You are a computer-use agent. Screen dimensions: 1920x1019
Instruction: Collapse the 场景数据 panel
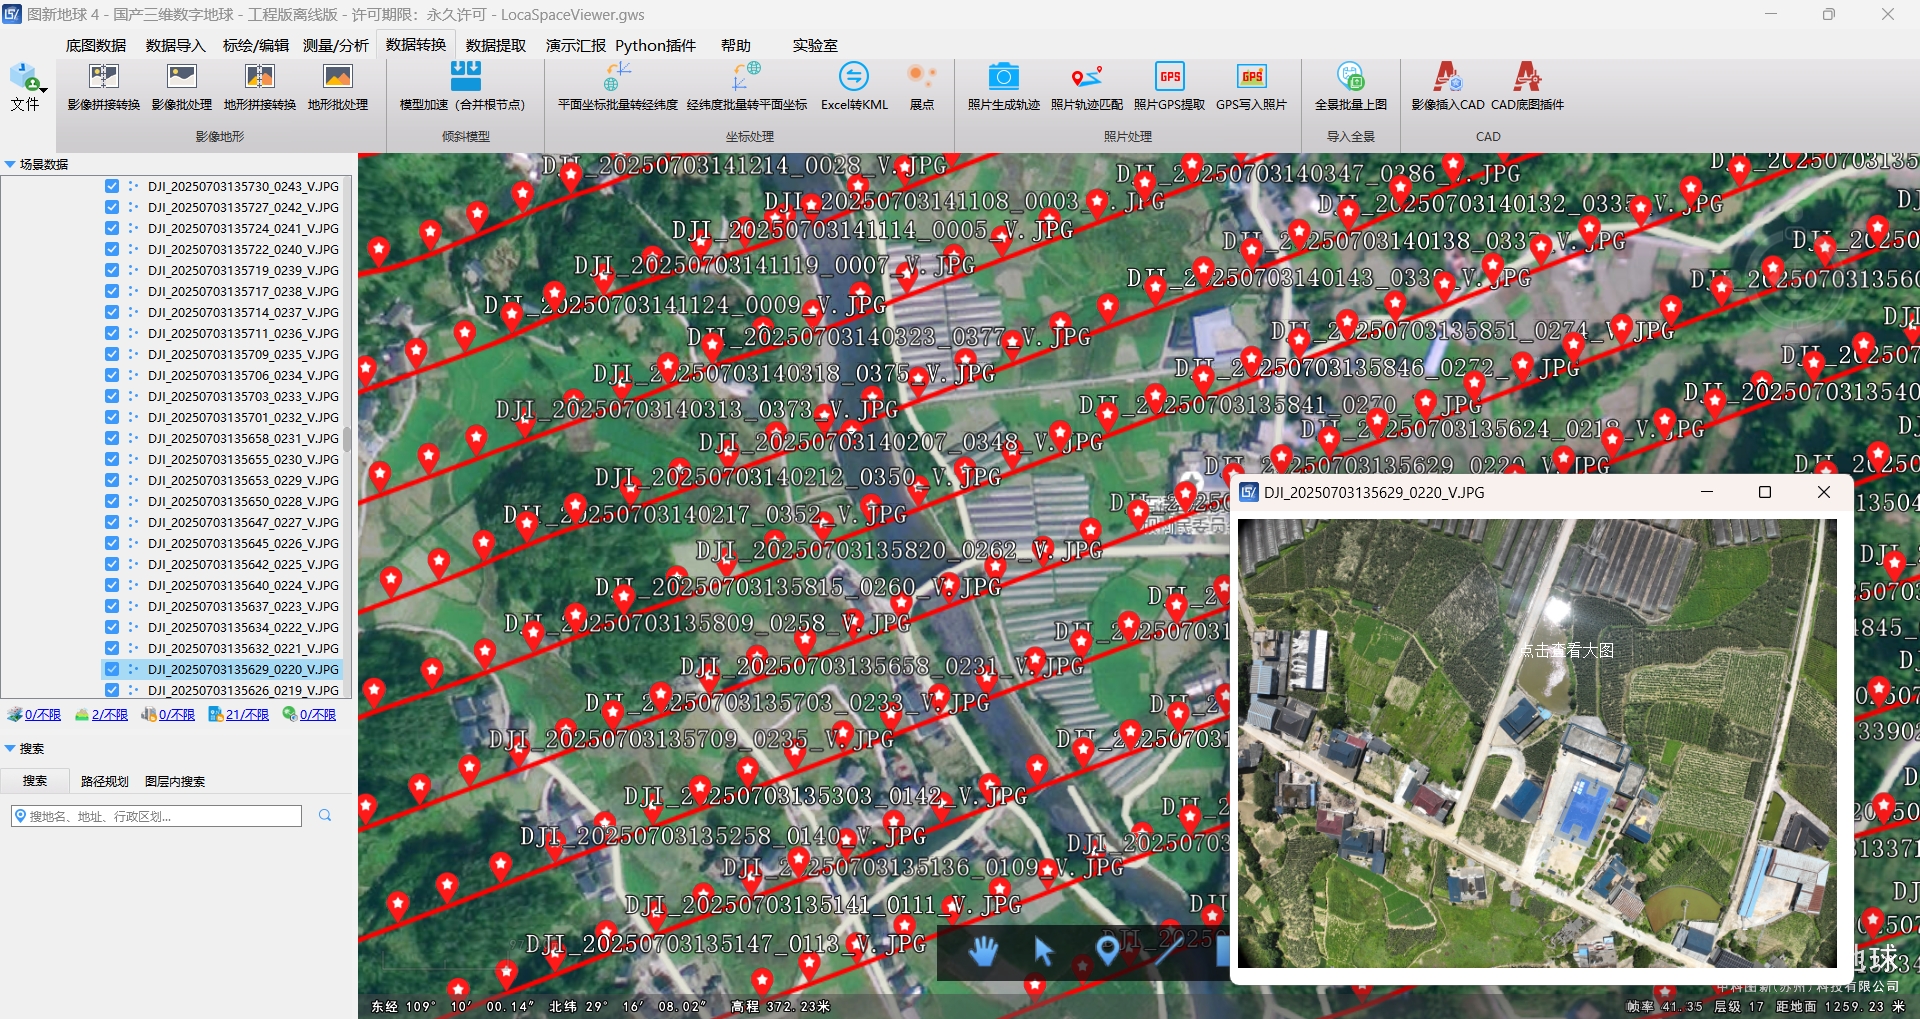click(10, 164)
